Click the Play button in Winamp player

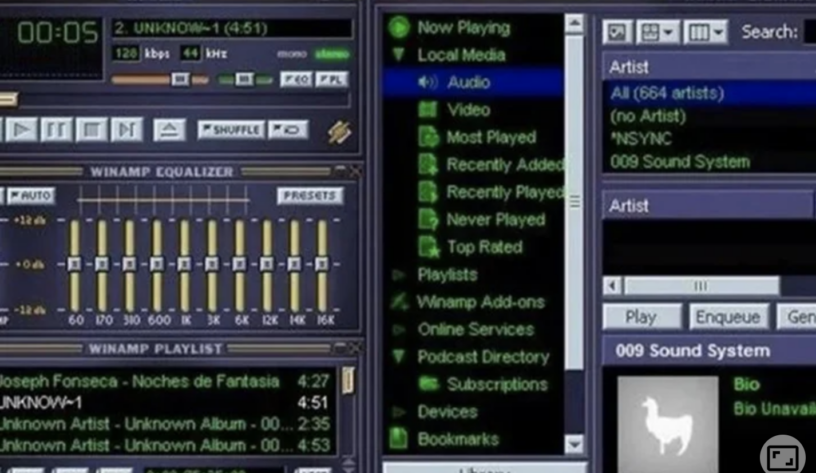tap(22, 129)
